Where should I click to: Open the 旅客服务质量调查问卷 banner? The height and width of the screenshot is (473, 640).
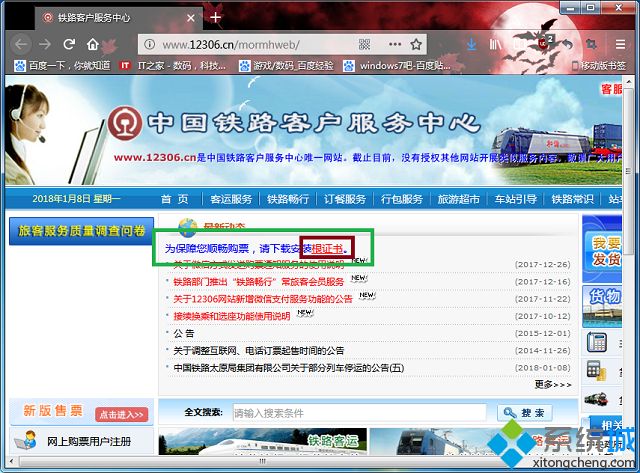81,231
